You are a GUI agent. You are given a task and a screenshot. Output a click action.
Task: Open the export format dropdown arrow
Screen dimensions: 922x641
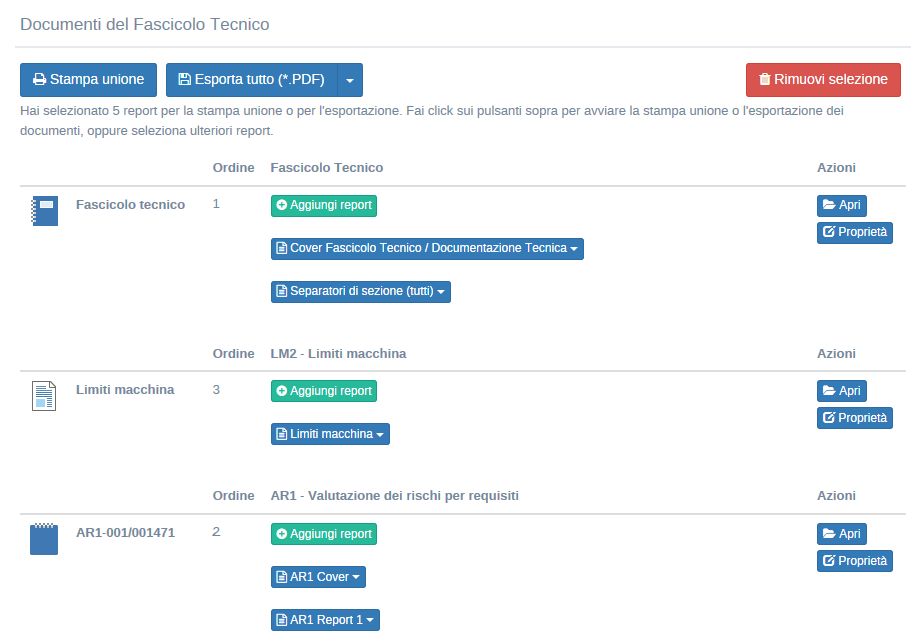point(350,80)
